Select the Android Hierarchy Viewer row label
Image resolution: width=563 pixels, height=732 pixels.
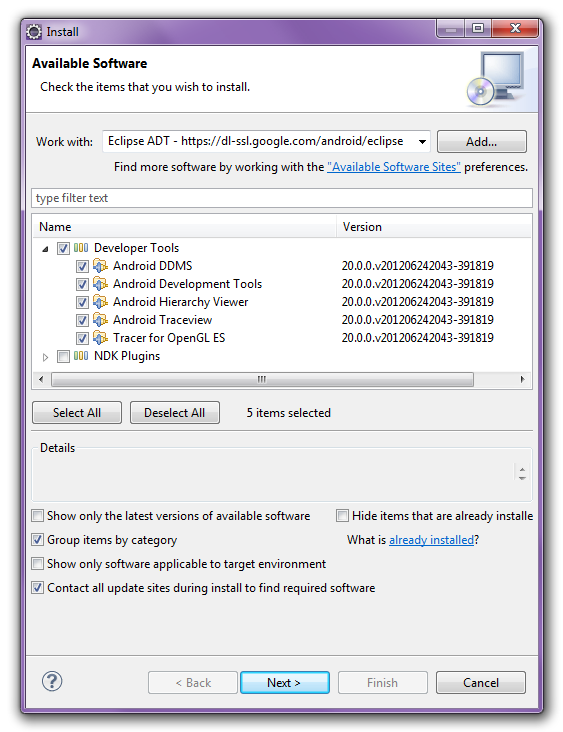point(180,302)
